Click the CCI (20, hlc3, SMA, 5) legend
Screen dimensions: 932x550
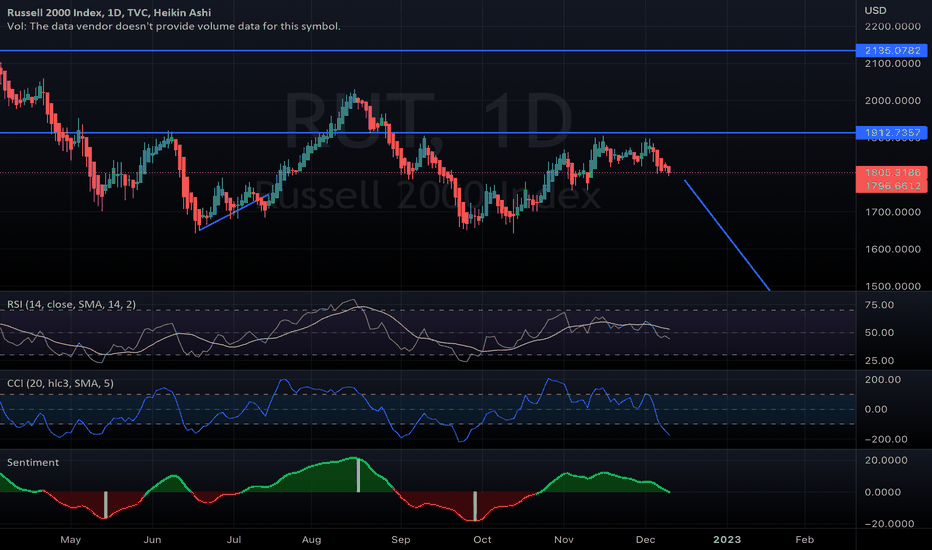click(60, 384)
